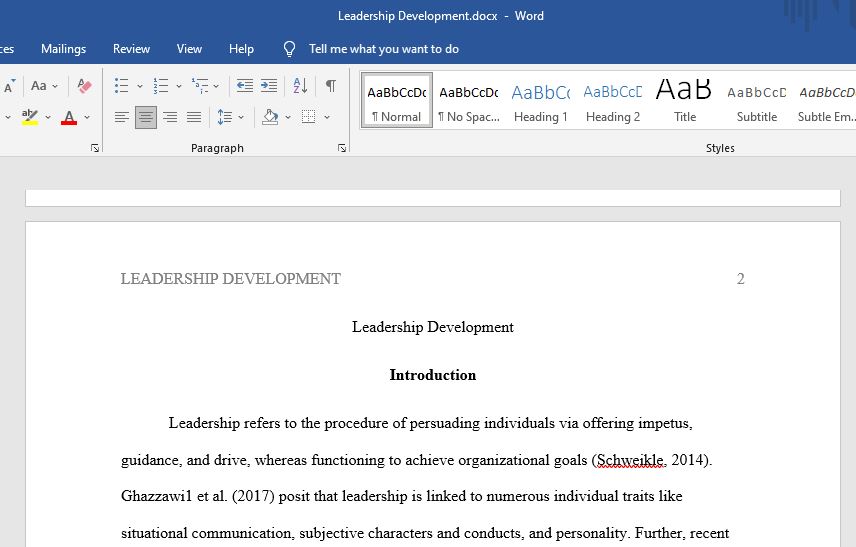Screen dimensions: 856x547
Task: Apply the Subtle Emphasis style
Action: coord(826,100)
